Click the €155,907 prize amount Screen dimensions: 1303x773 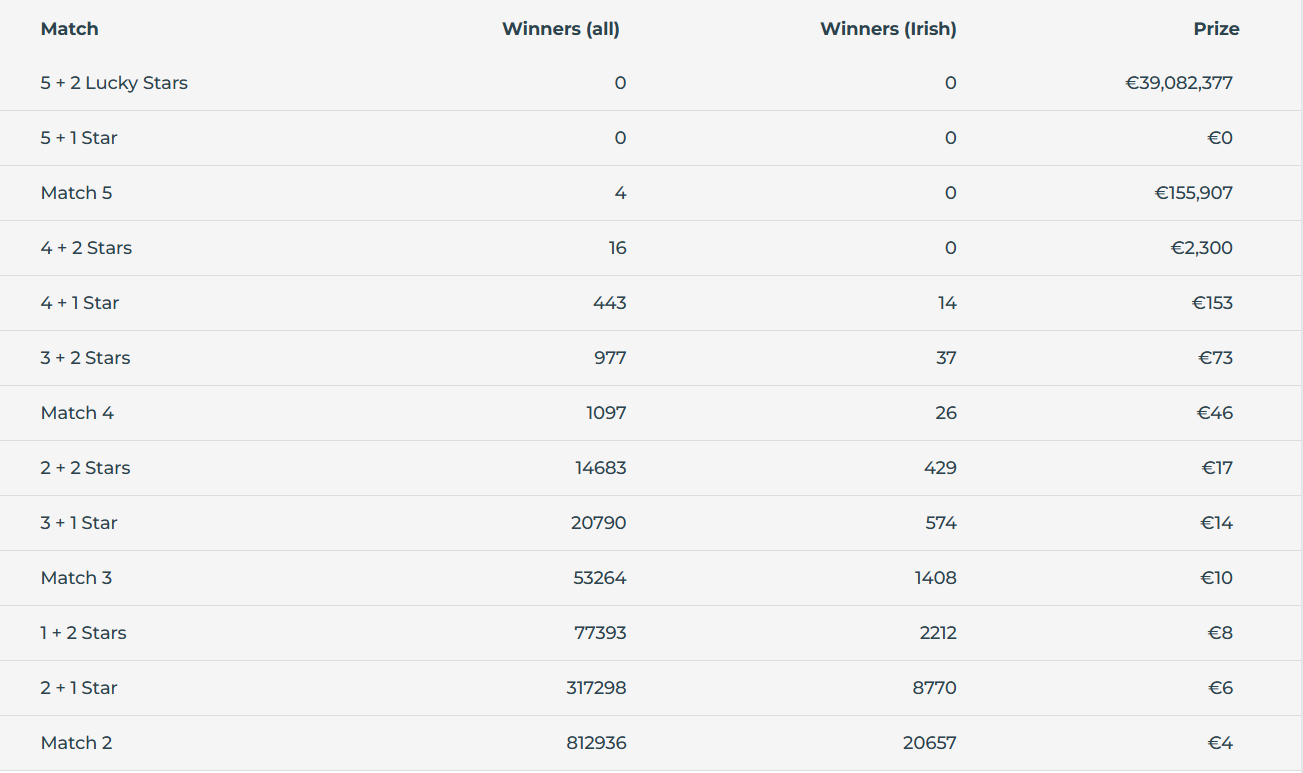point(1193,193)
